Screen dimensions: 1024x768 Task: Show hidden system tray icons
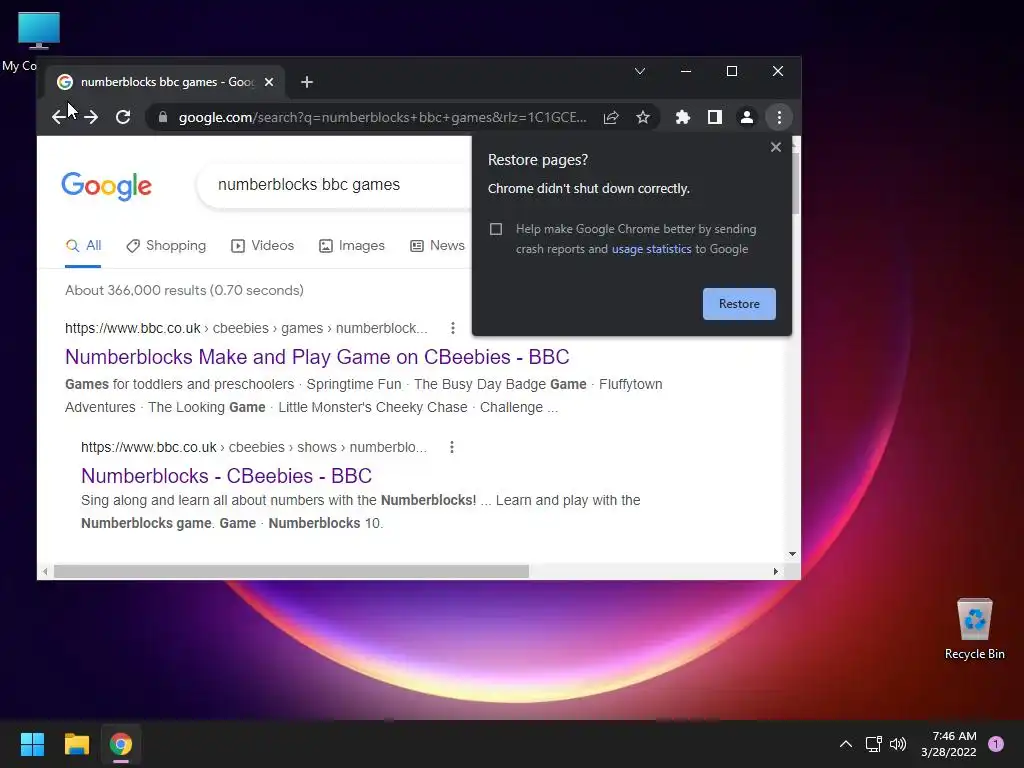[x=846, y=744]
